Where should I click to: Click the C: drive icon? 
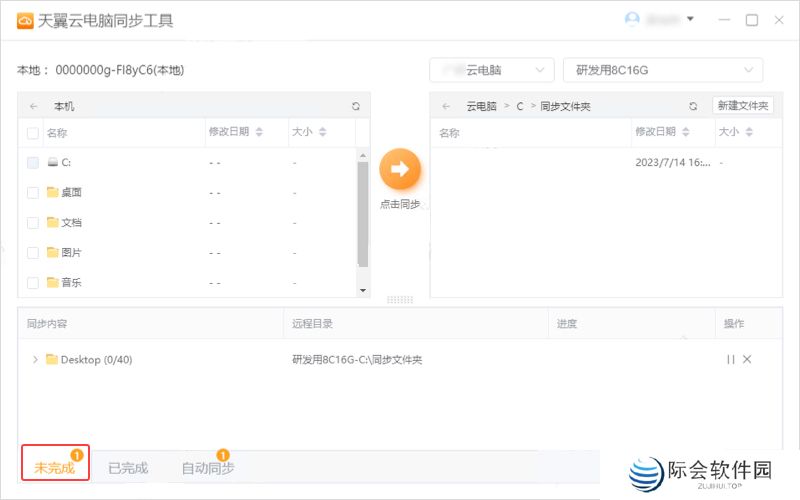coord(53,162)
